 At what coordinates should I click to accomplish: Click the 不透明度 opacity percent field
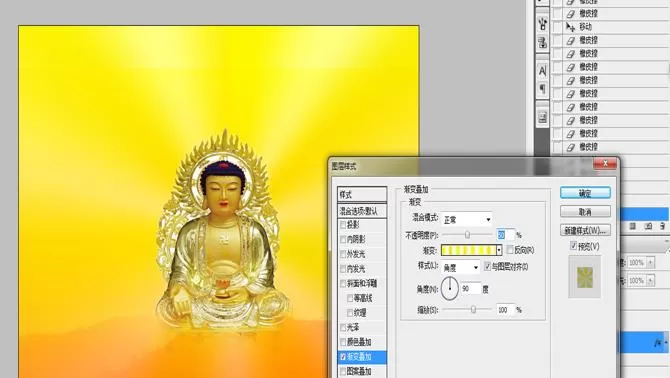pyautogui.click(x=505, y=234)
